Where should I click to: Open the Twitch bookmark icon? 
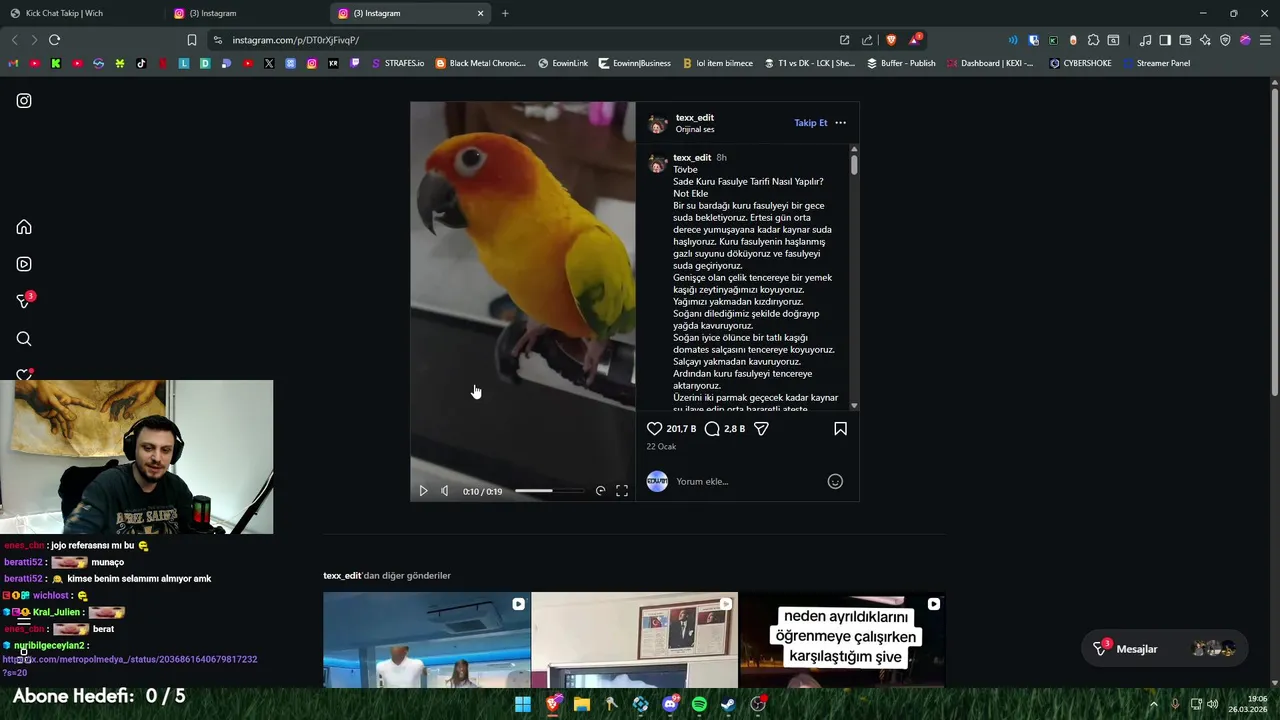(x=355, y=63)
